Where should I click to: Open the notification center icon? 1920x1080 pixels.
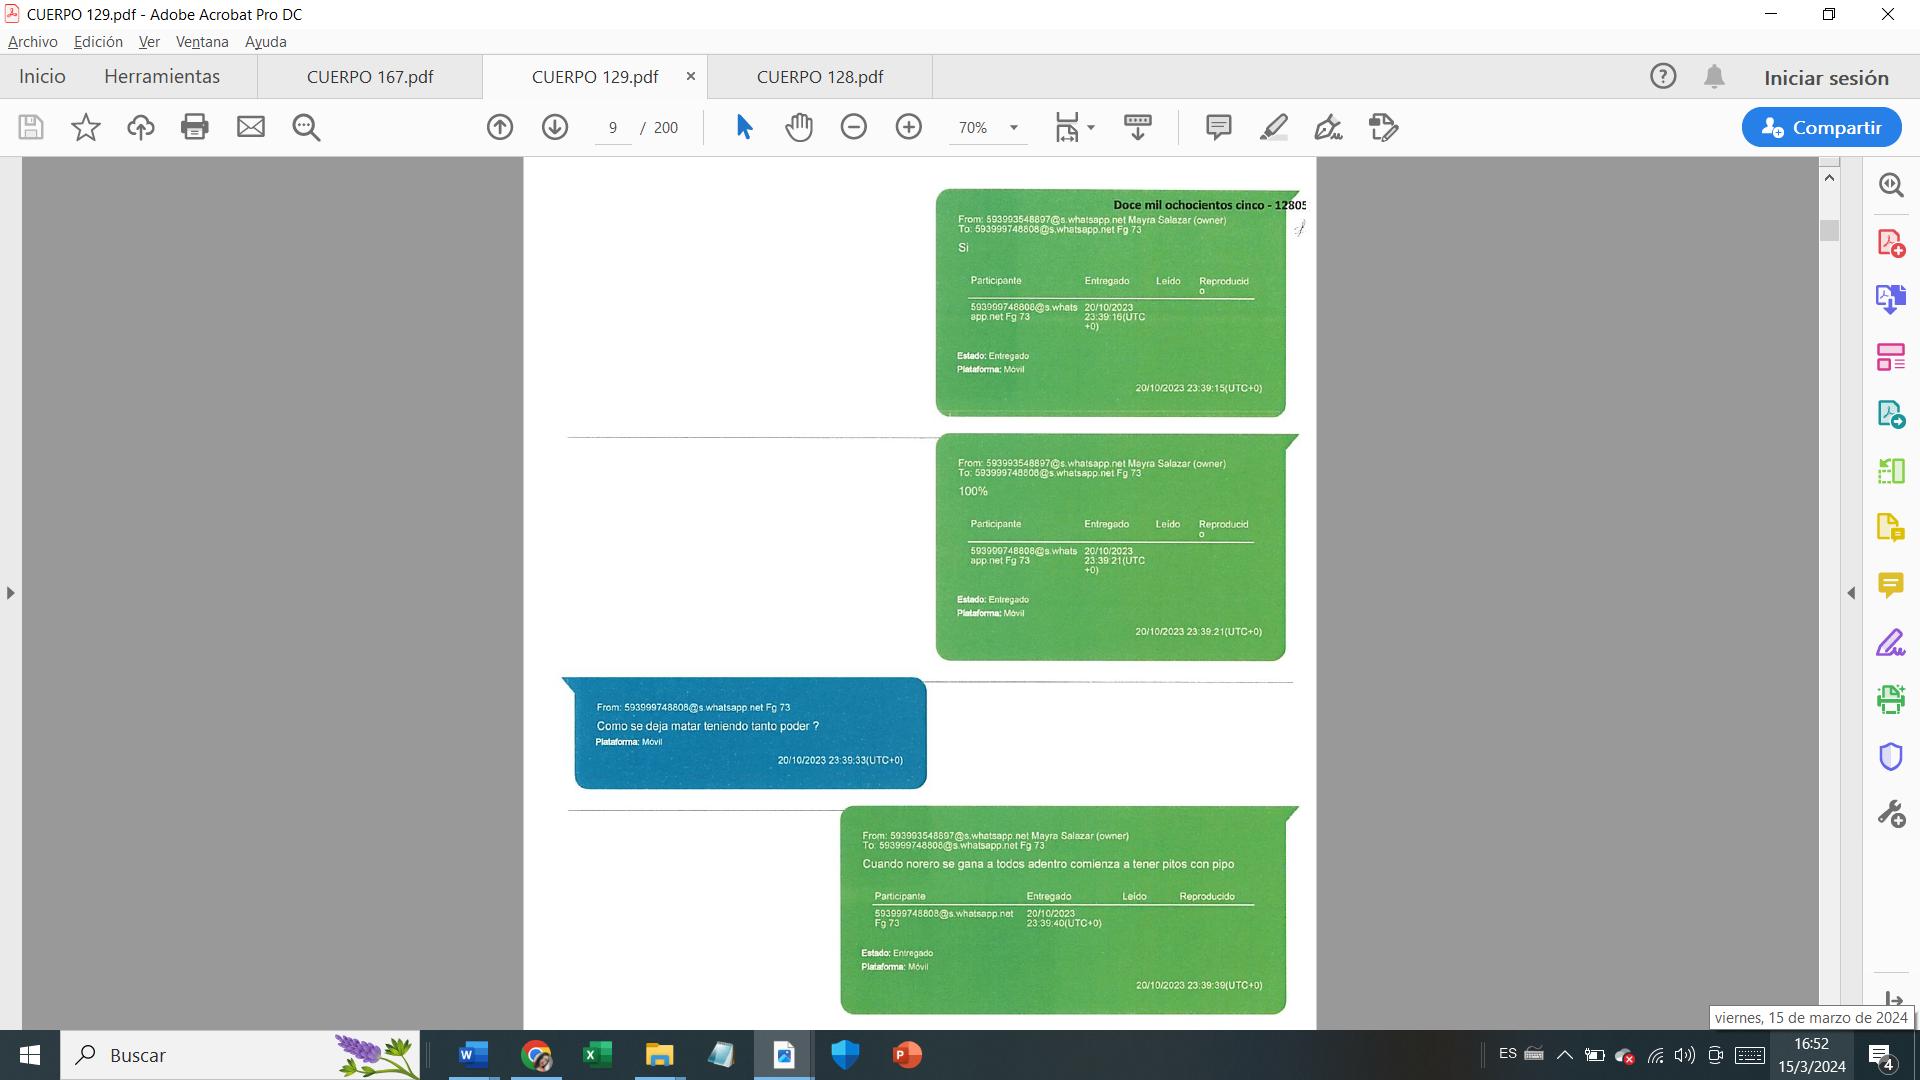(x=1881, y=1055)
